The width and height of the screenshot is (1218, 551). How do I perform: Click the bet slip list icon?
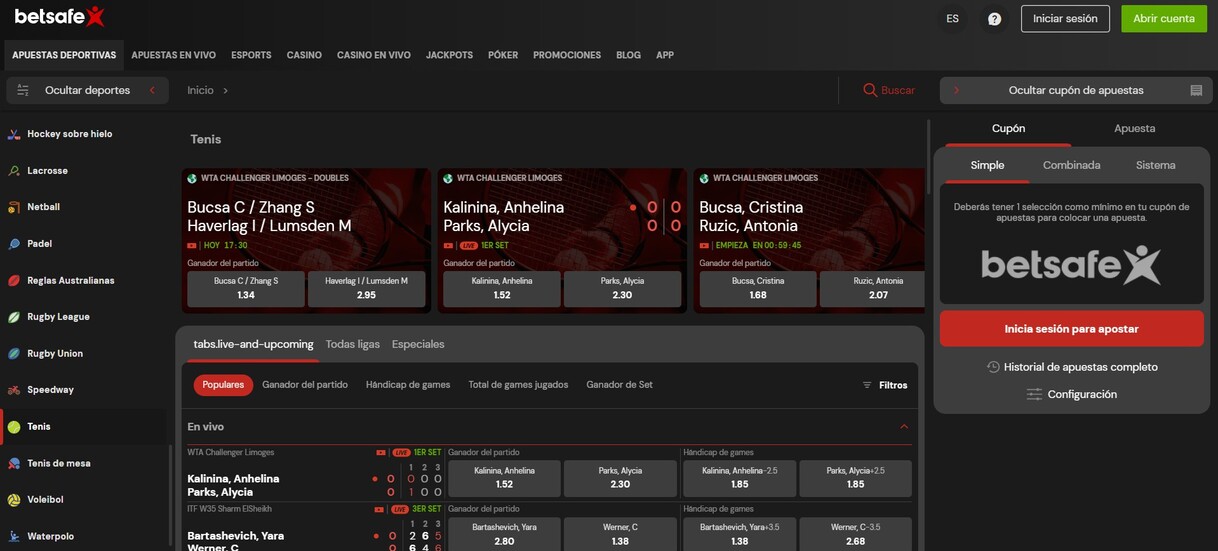click(x=1196, y=90)
